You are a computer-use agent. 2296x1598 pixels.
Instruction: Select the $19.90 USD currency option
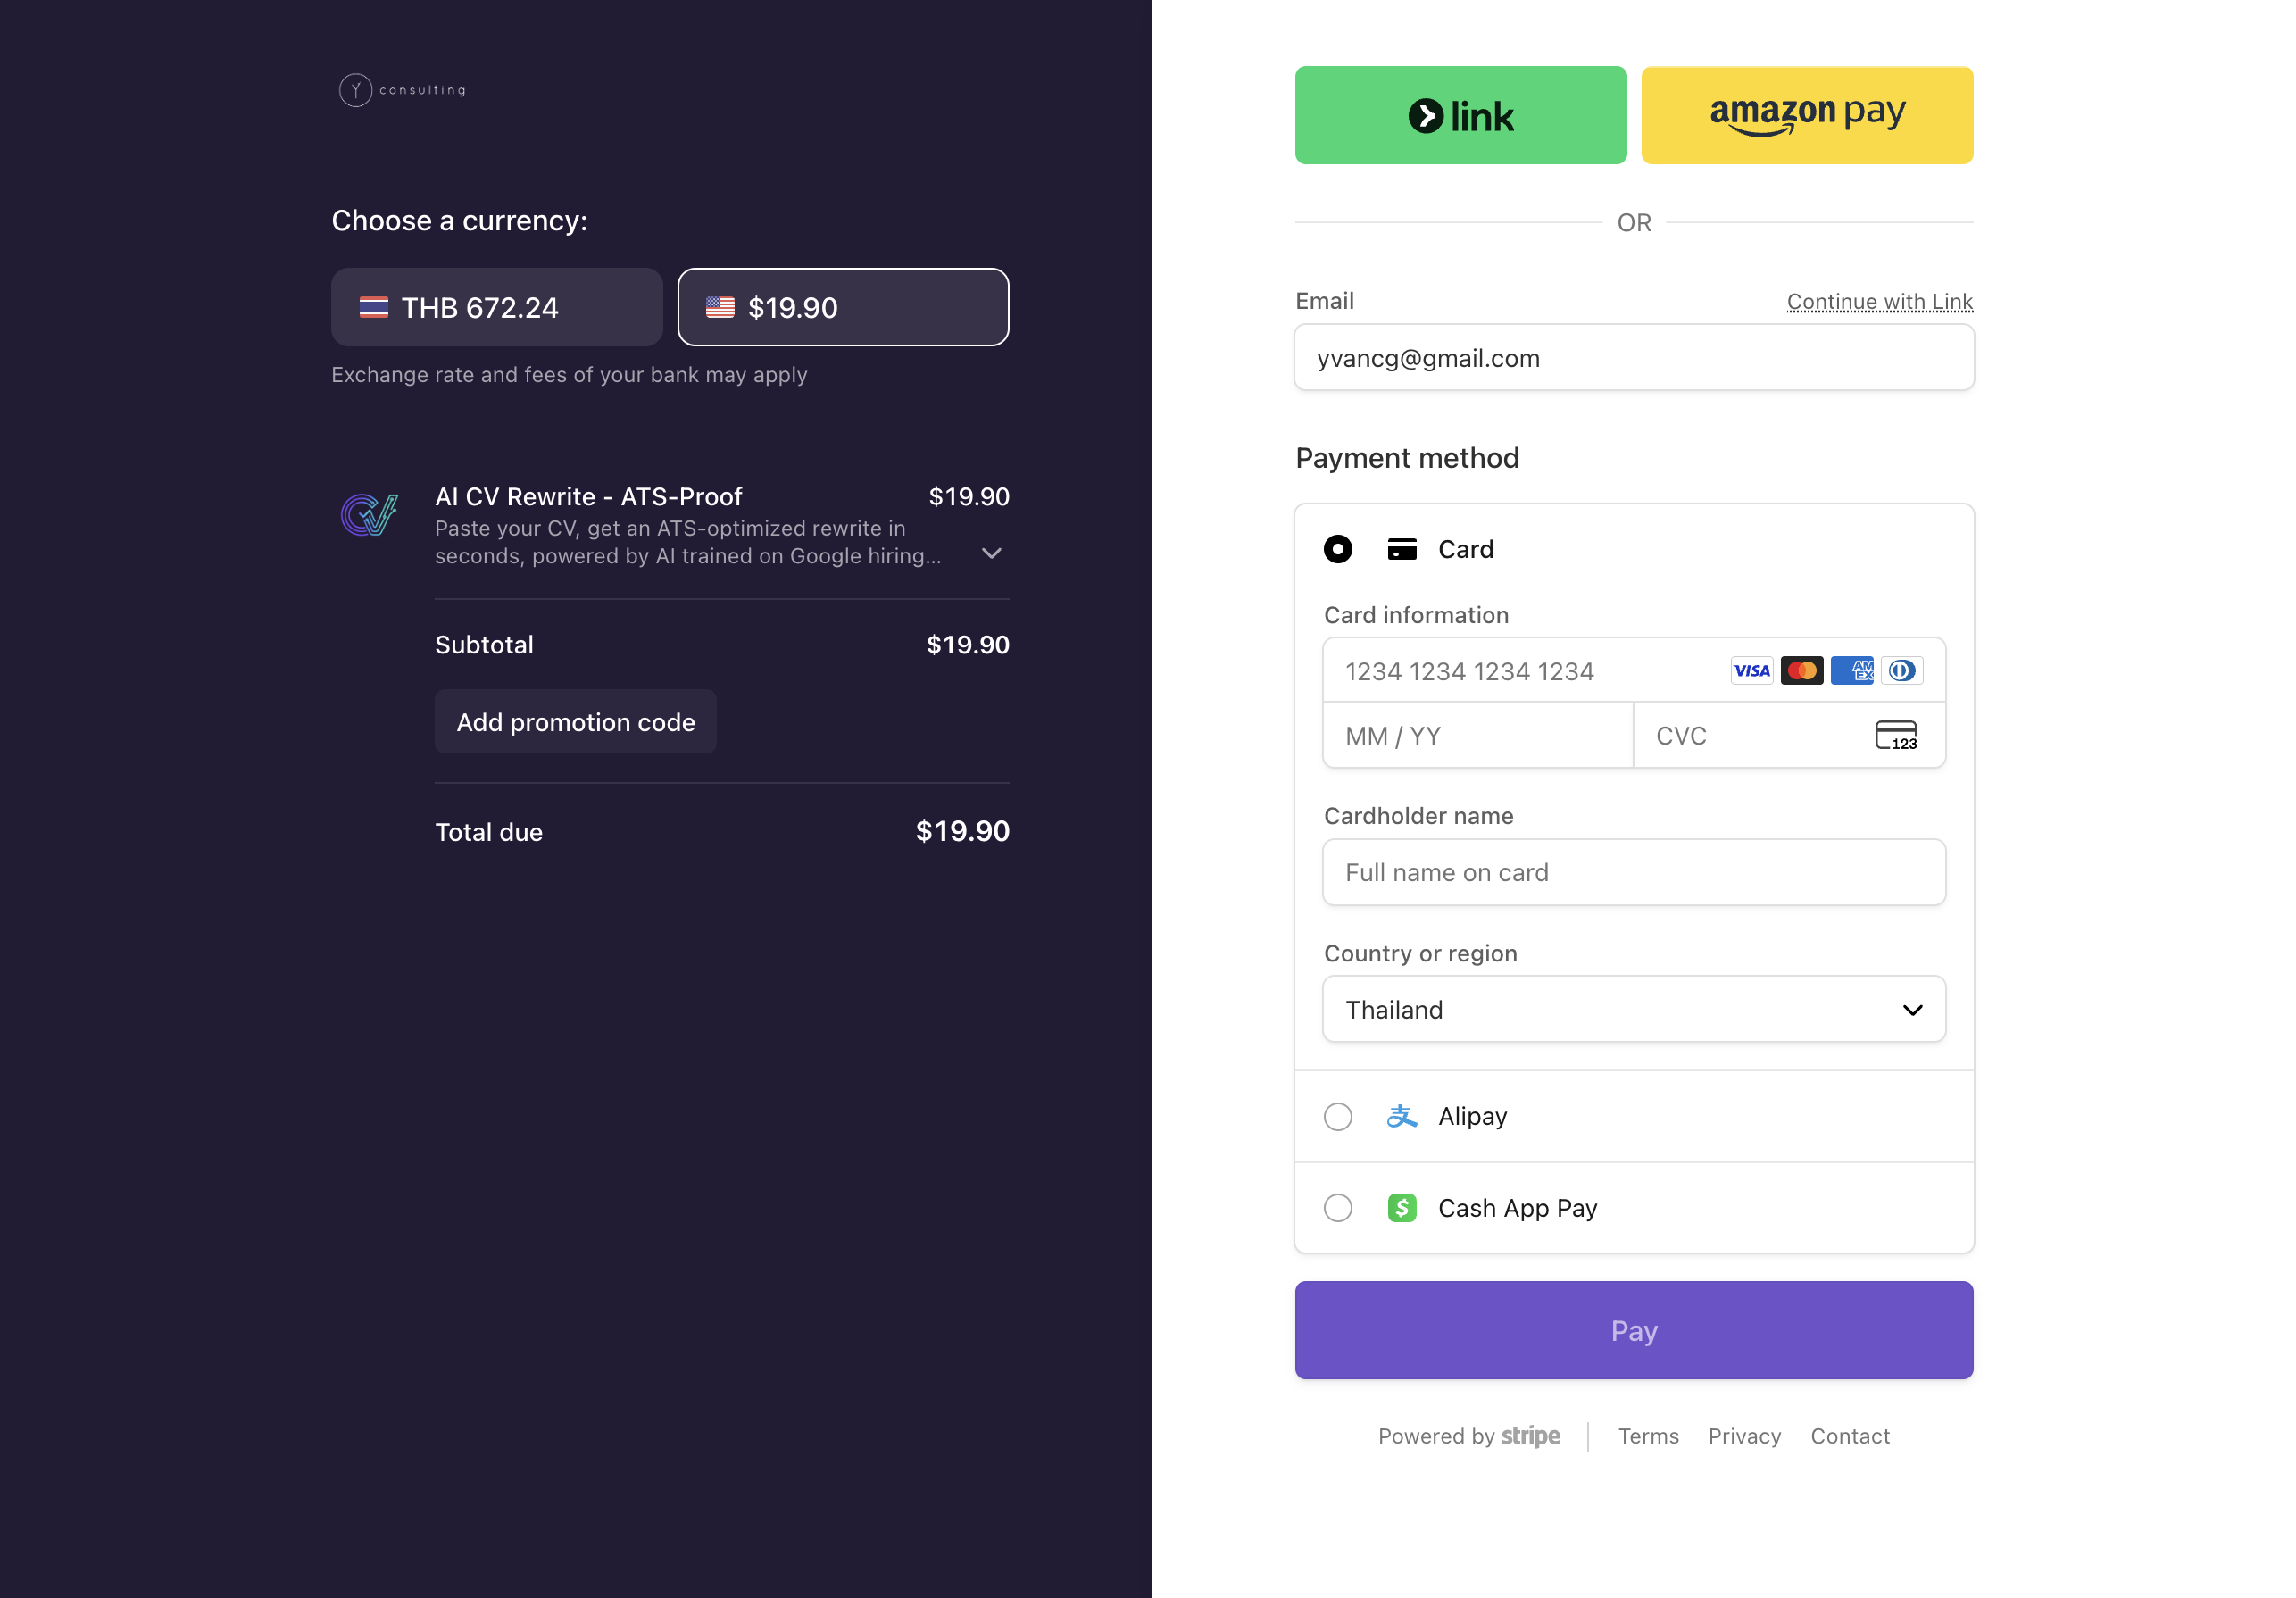842,307
